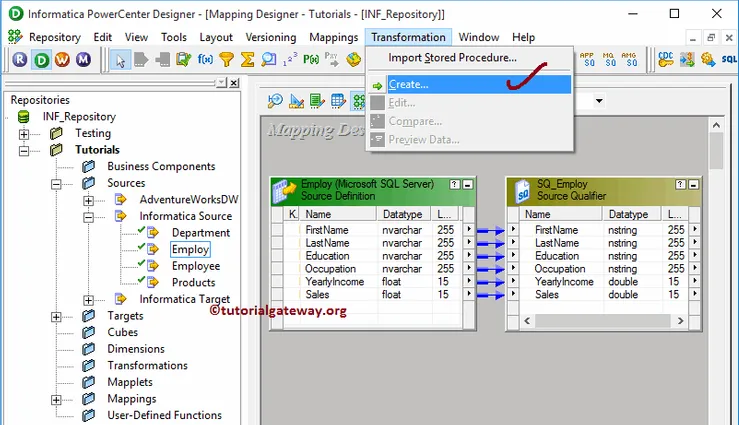Image resolution: width=739 pixels, height=425 pixels.
Task: Click the AMG SQ toolbar icon
Action: pyautogui.click(x=630, y=59)
